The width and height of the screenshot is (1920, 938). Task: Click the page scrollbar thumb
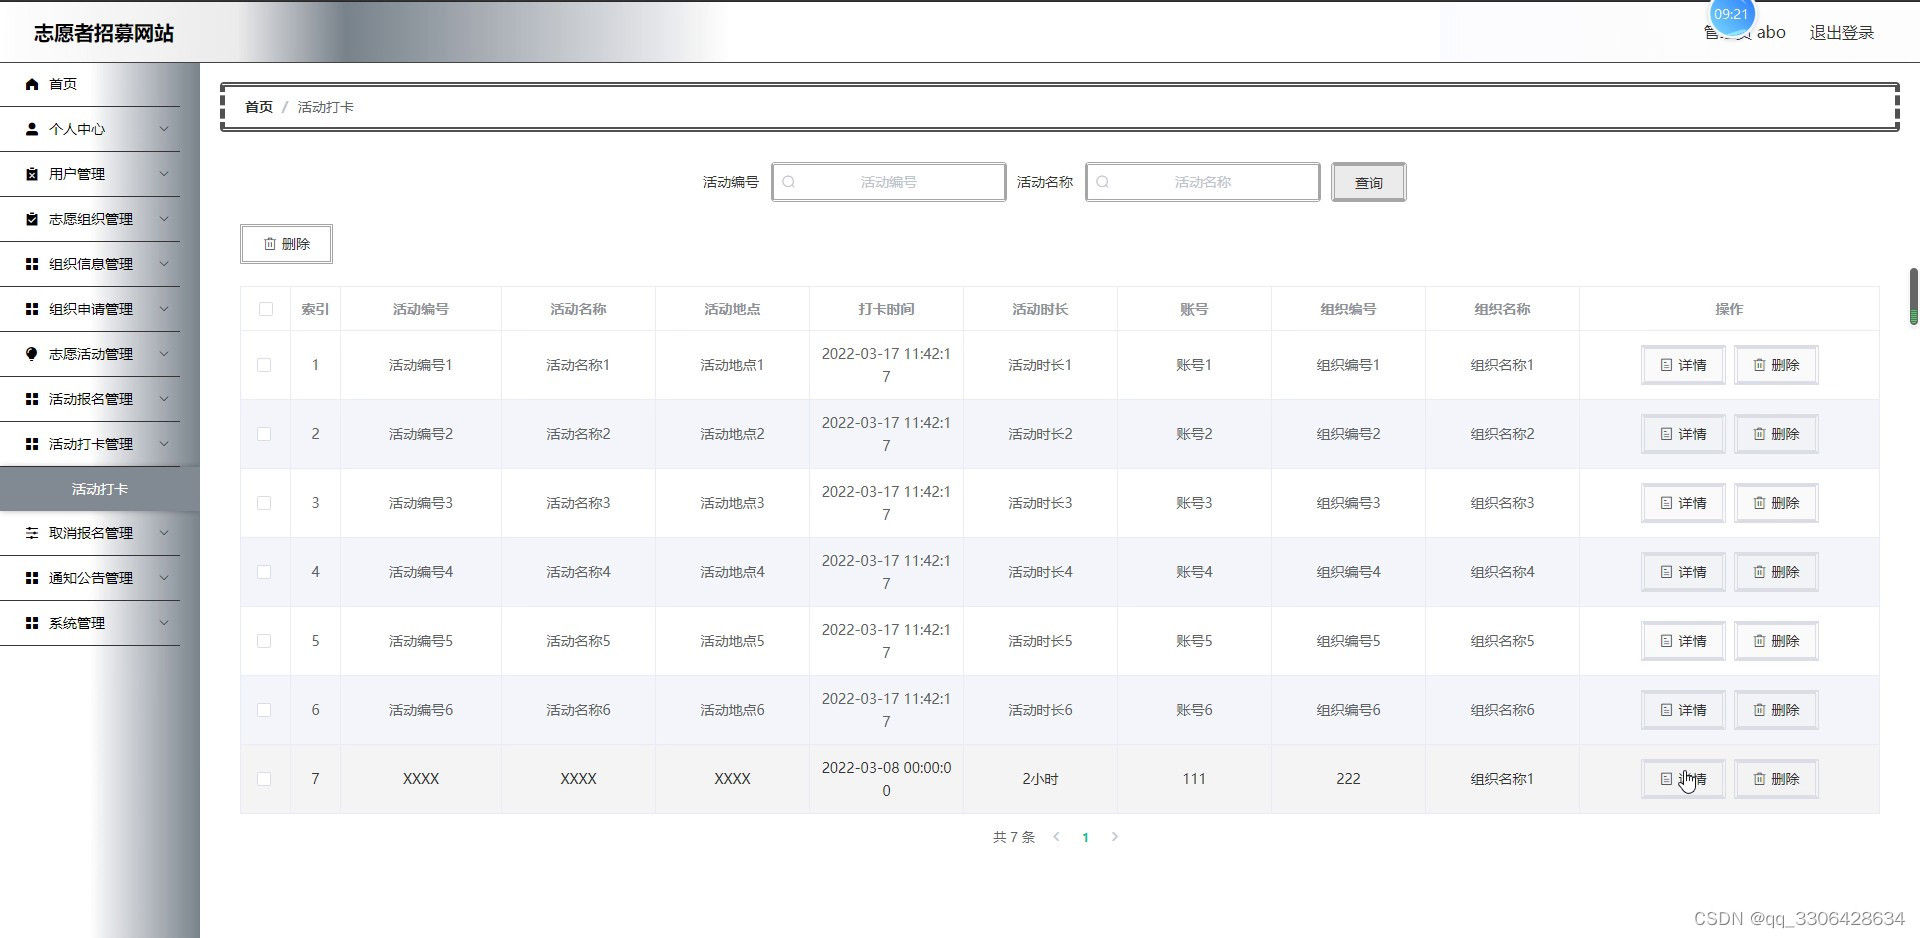1914,297
